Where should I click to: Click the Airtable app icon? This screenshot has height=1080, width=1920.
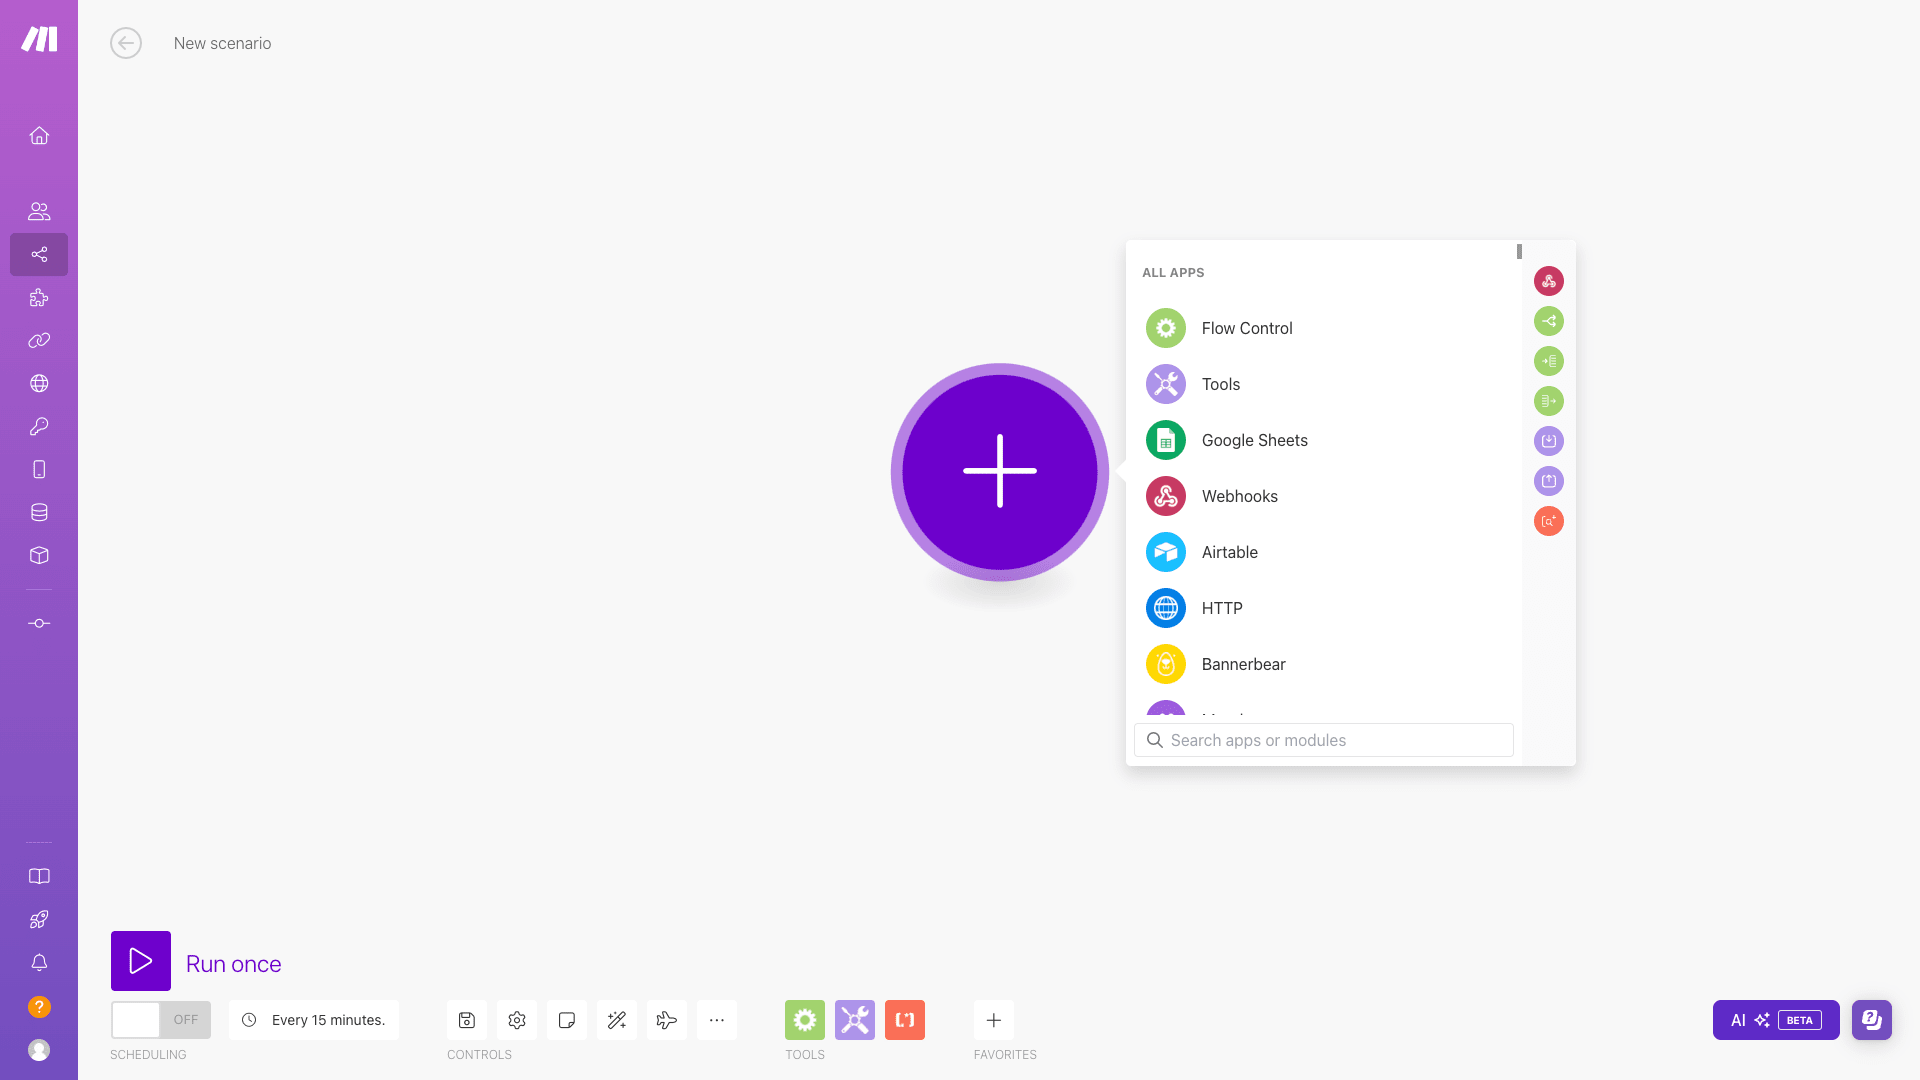tap(1166, 551)
